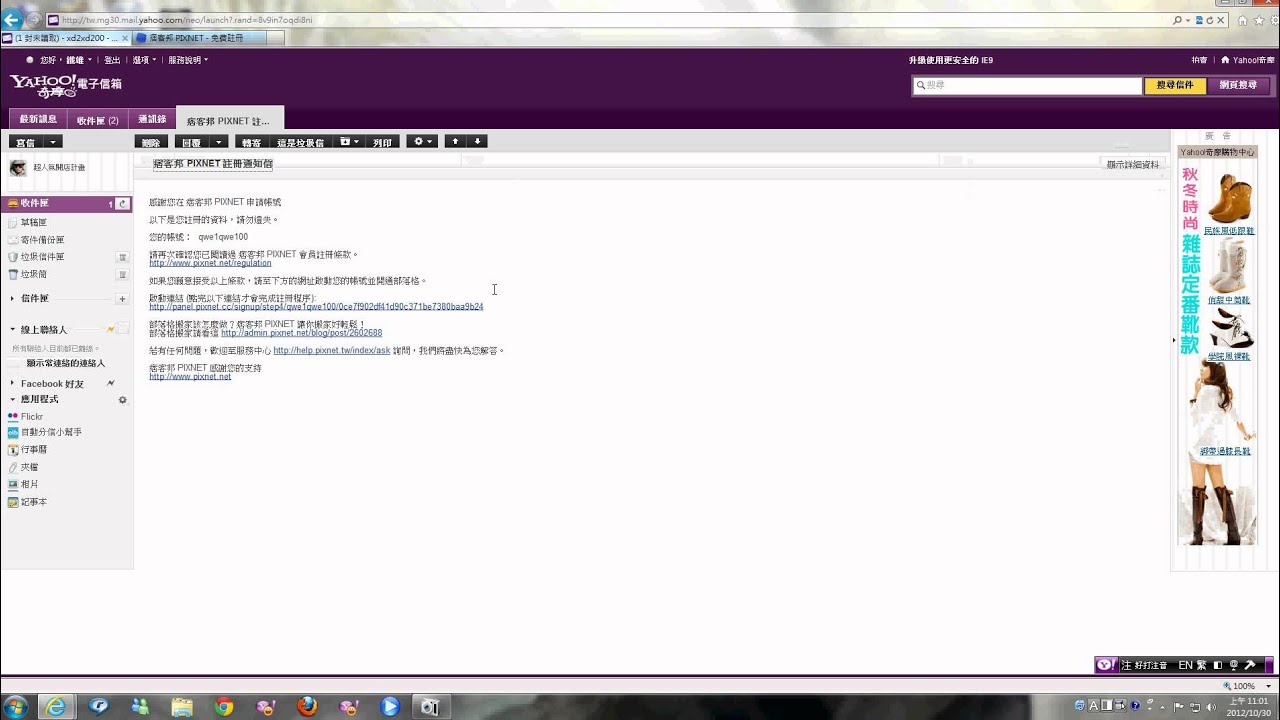Go back with the browser back arrow

point(12,19)
